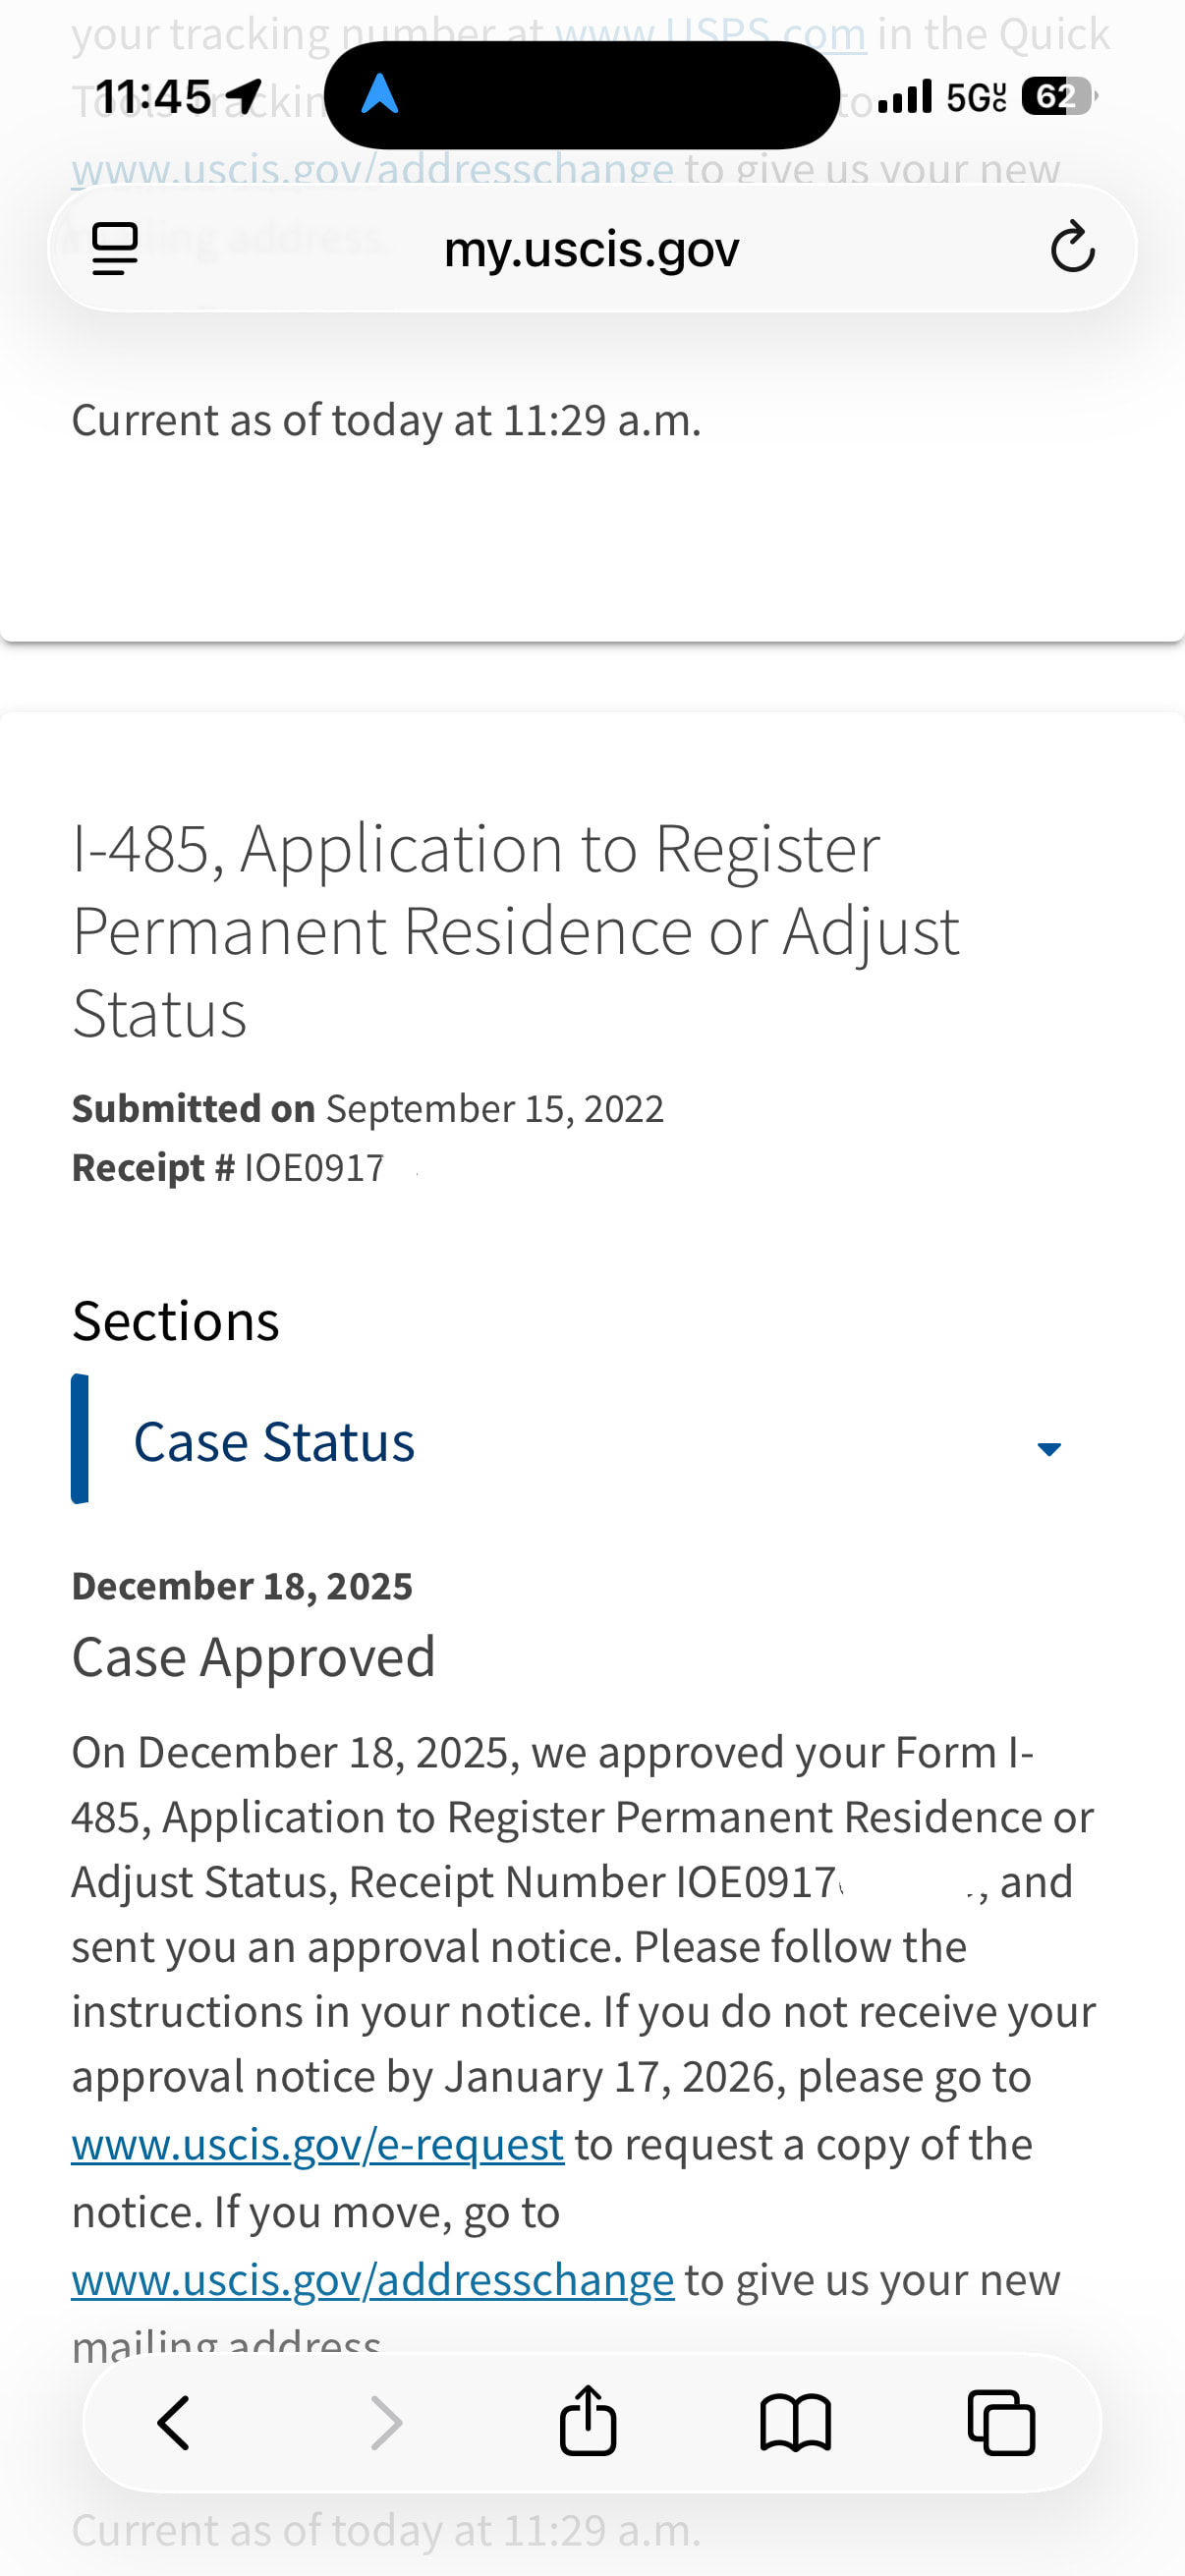Open the www.uscis.gov/addresschange link in case status
This screenshot has height=2576, width=1185.
coord(372,2280)
